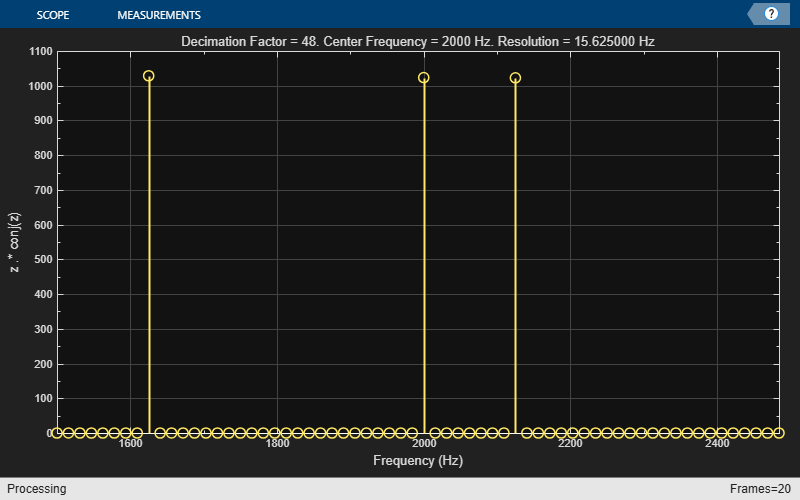800x500 pixels.
Task: Open the MEASUREMENTS tab
Action: [159, 15]
